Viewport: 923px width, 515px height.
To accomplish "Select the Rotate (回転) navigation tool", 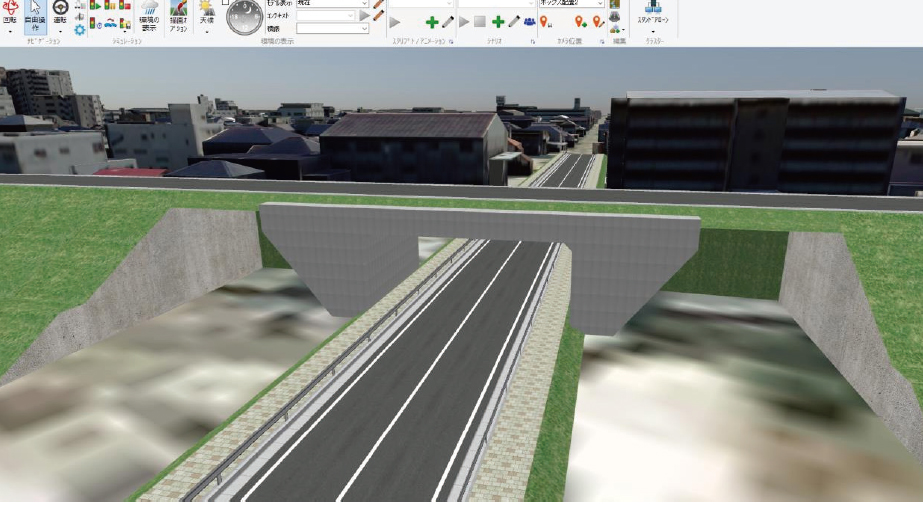I will click(x=10, y=13).
